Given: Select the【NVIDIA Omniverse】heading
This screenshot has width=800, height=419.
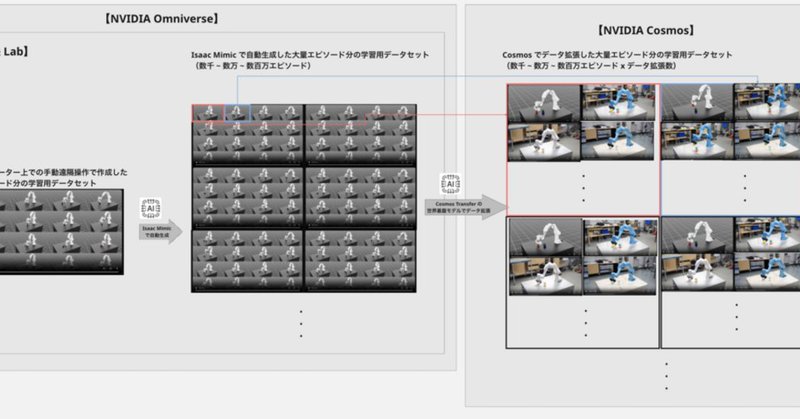Looking at the screenshot, I should tap(161, 19).
